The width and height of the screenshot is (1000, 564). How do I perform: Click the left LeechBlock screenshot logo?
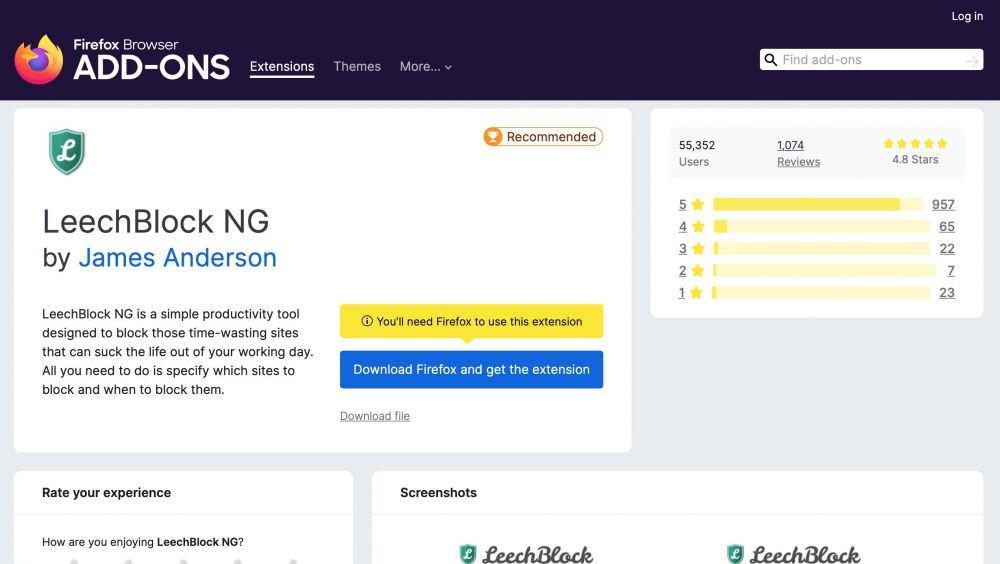526,554
